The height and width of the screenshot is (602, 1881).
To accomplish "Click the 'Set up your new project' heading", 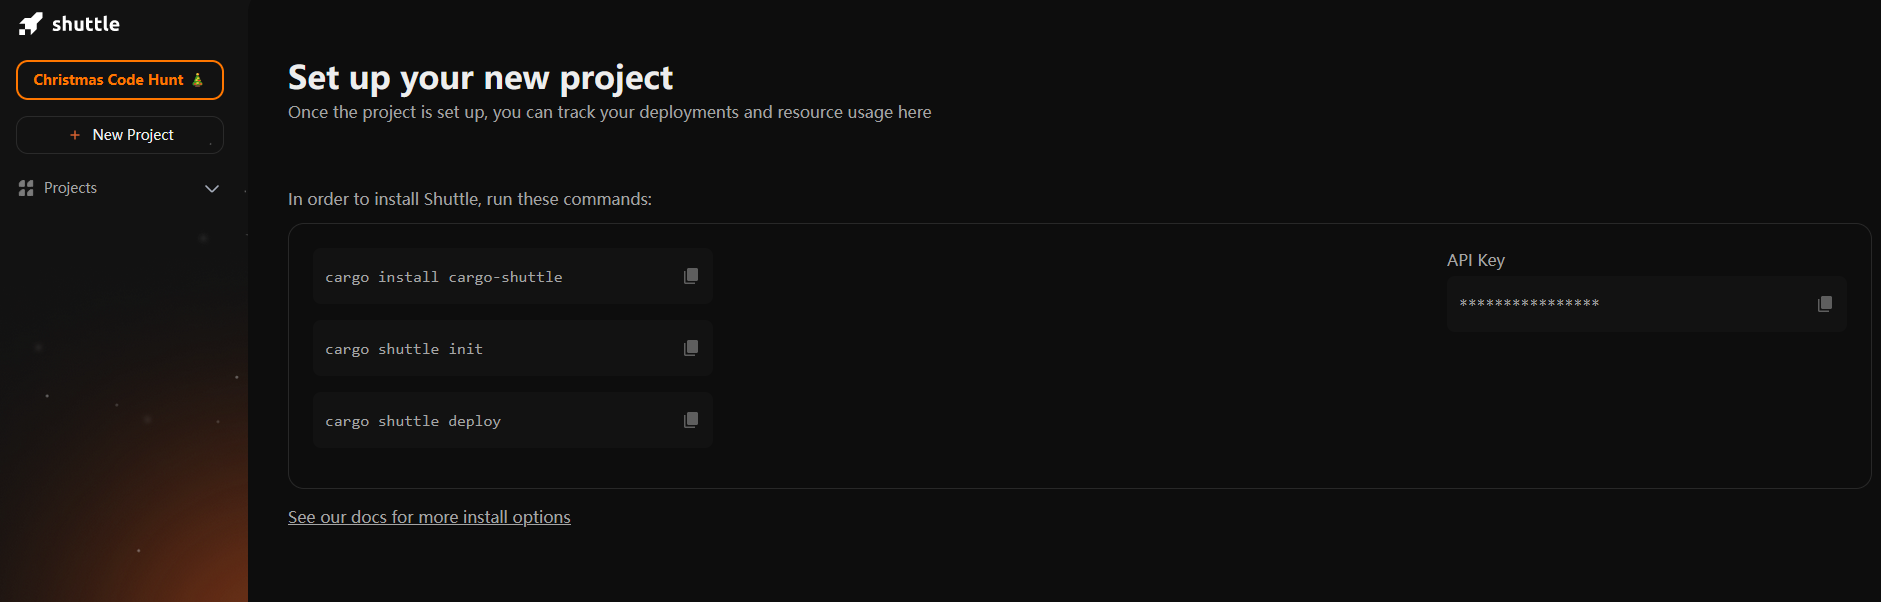I will pyautogui.click(x=481, y=78).
